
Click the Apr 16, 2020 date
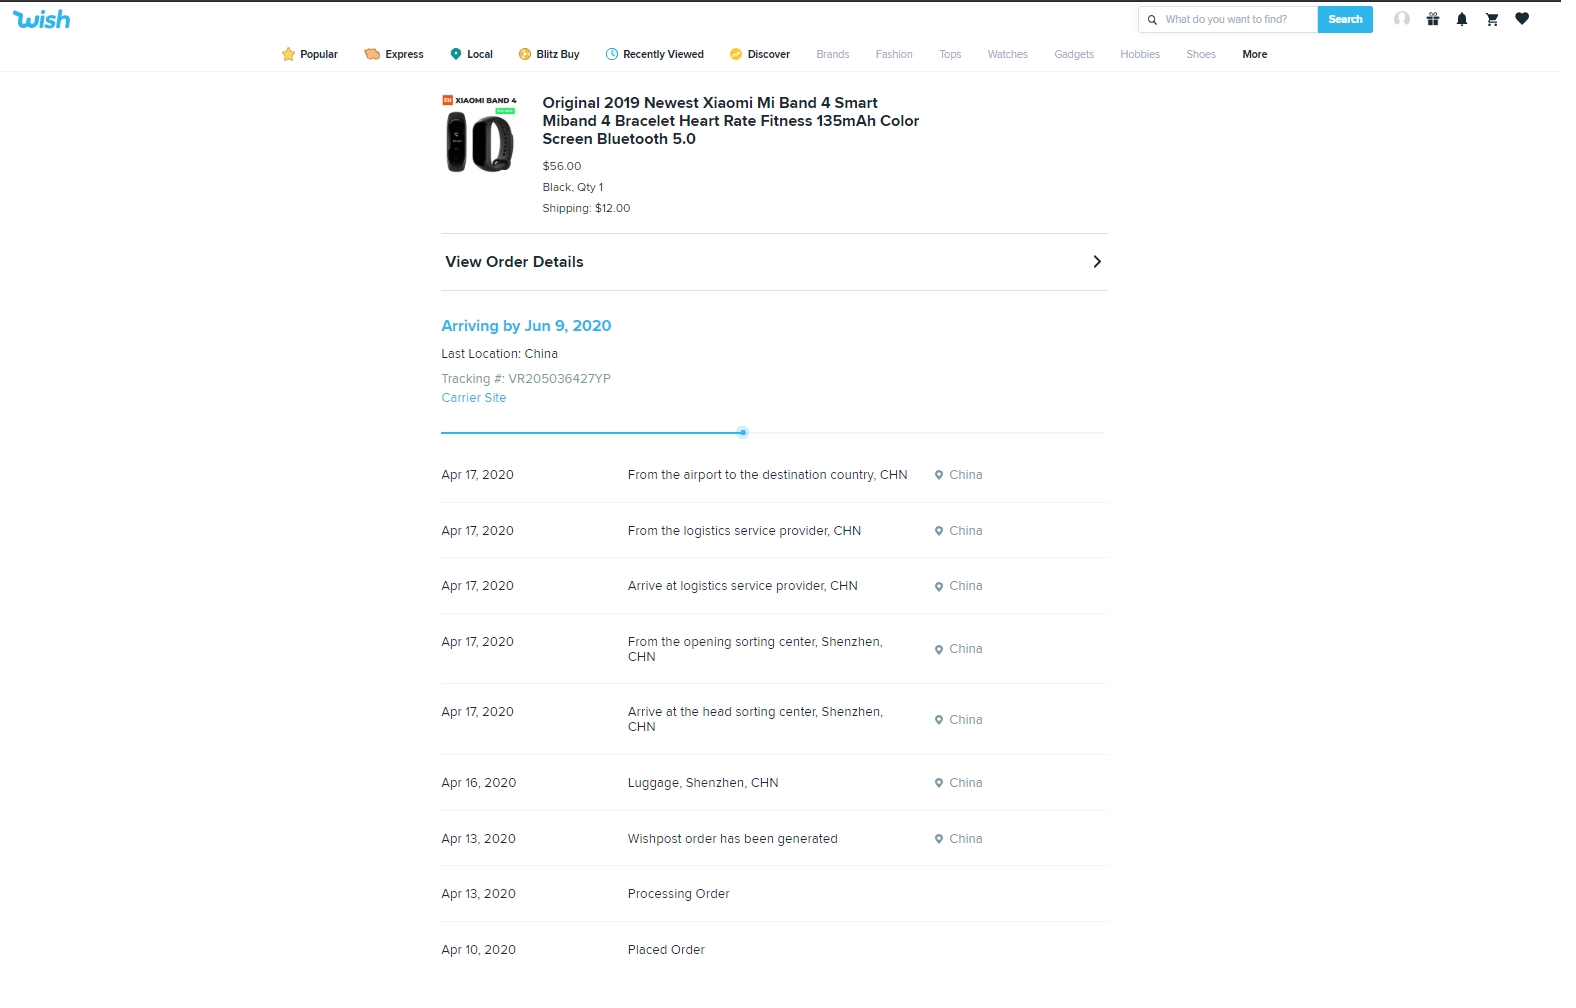pyautogui.click(x=479, y=783)
